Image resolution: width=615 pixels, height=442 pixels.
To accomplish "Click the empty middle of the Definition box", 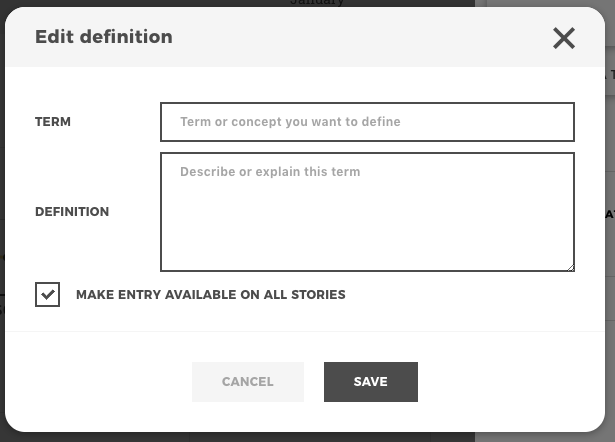I will 367,225.
